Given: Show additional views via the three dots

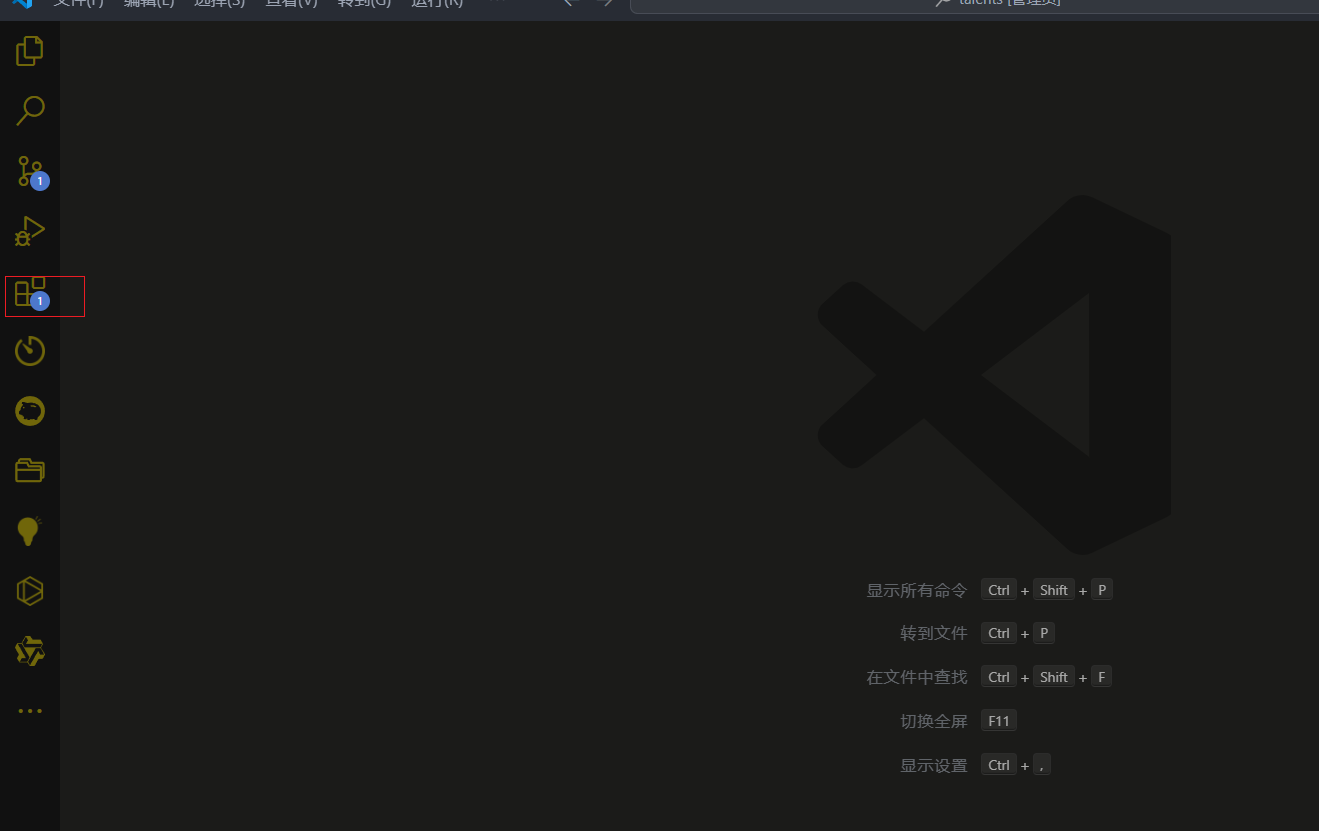Looking at the screenshot, I should pyautogui.click(x=30, y=711).
